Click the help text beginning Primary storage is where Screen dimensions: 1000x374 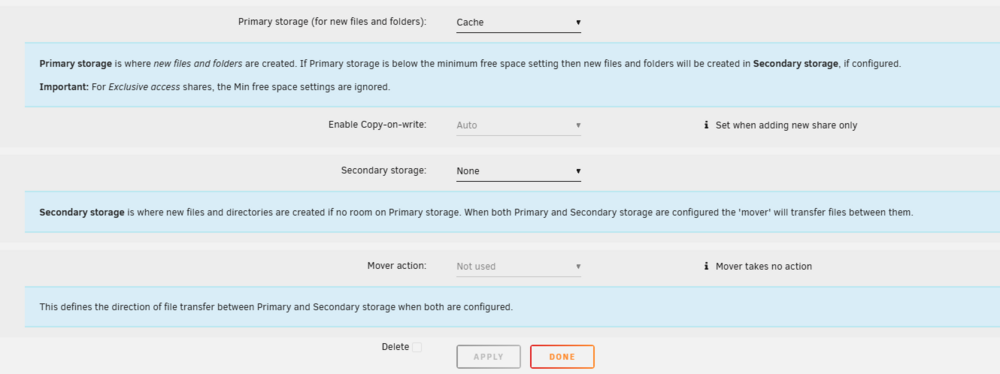(x=471, y=64)
